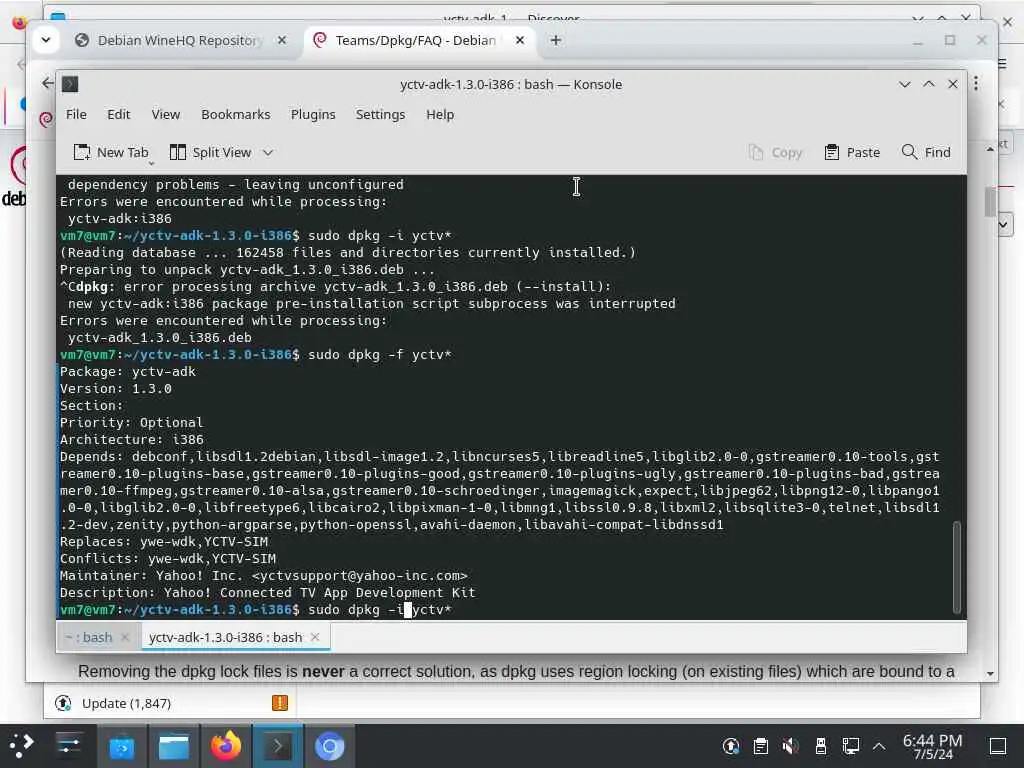Click Konsole keep-below down chevron in title bar
This screenshot has width=1024, height=768.
(x=904, y=84)
